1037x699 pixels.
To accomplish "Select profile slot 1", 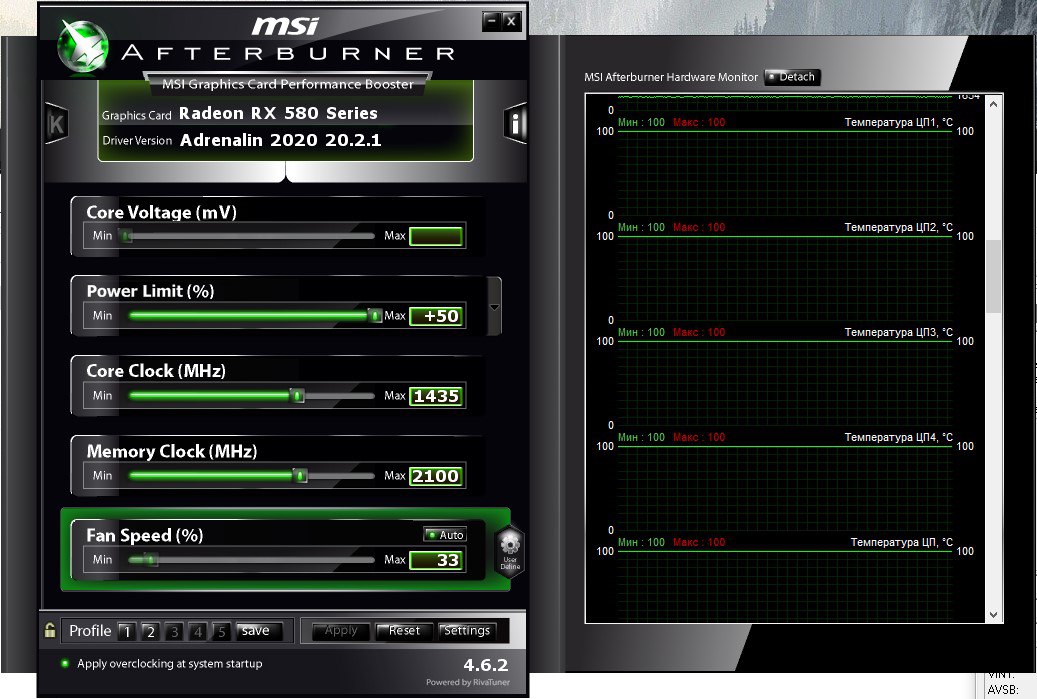I will click(127, 632).
